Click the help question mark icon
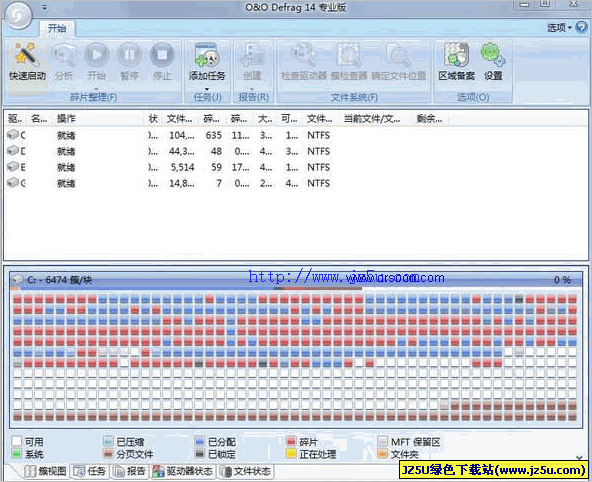592x482 pixels. tap(581, 27)
